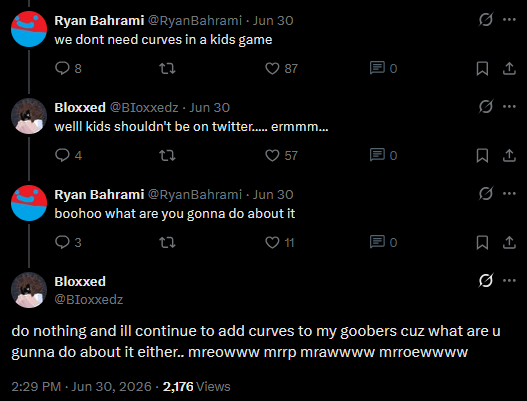Retweet the "boohoo what are you gonna do" tweet

click(x=167, y=242)
